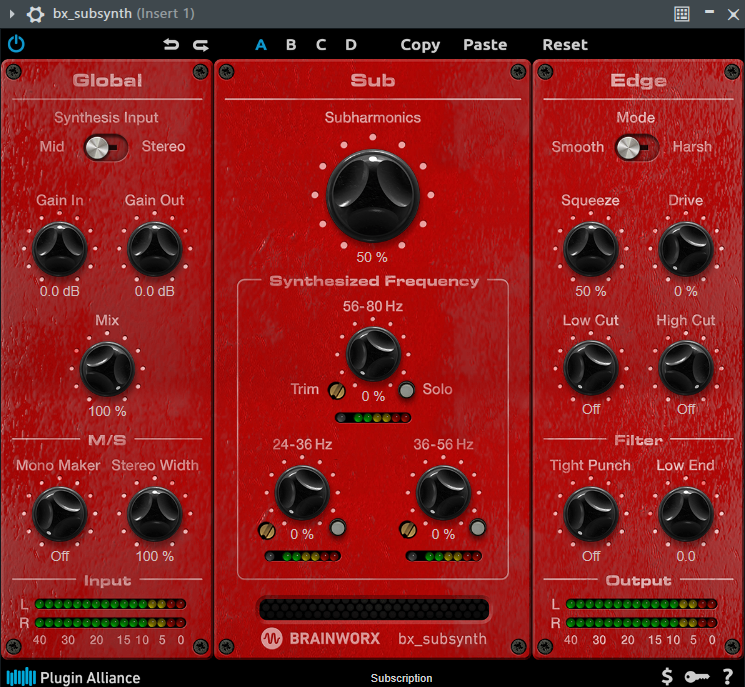Toggle the Synthesis Input Mid/Stereo switch
Viewport: 745px width, 687px height.
tap(105, 147)
